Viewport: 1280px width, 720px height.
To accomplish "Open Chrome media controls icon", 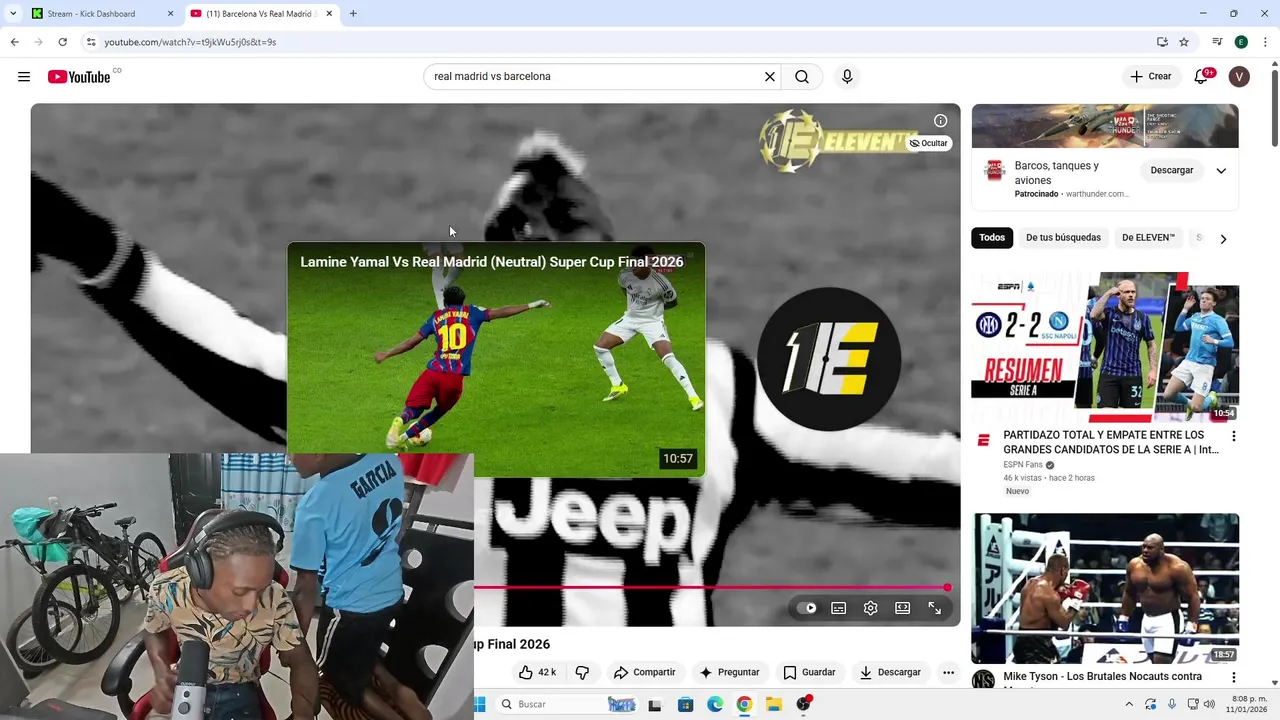I will pos(1217,42).
